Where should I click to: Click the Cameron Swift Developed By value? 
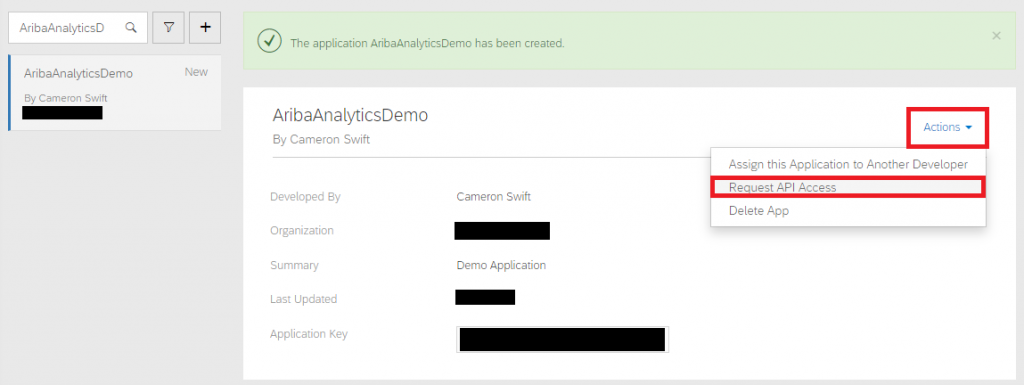pos(493,196)
